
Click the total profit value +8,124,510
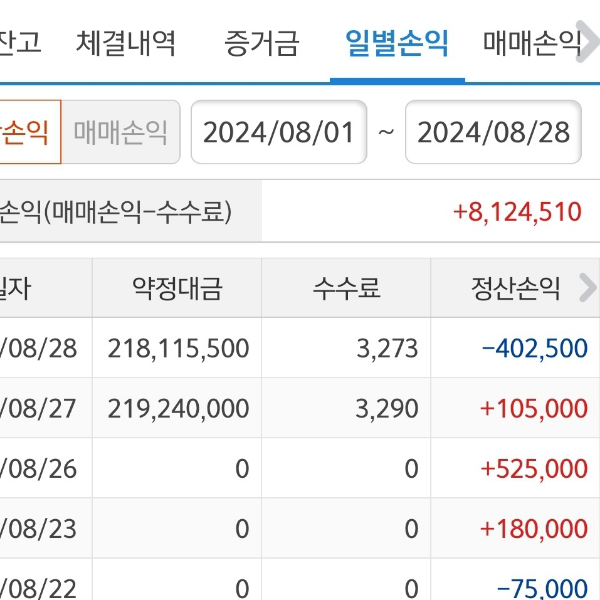[516, 212]
